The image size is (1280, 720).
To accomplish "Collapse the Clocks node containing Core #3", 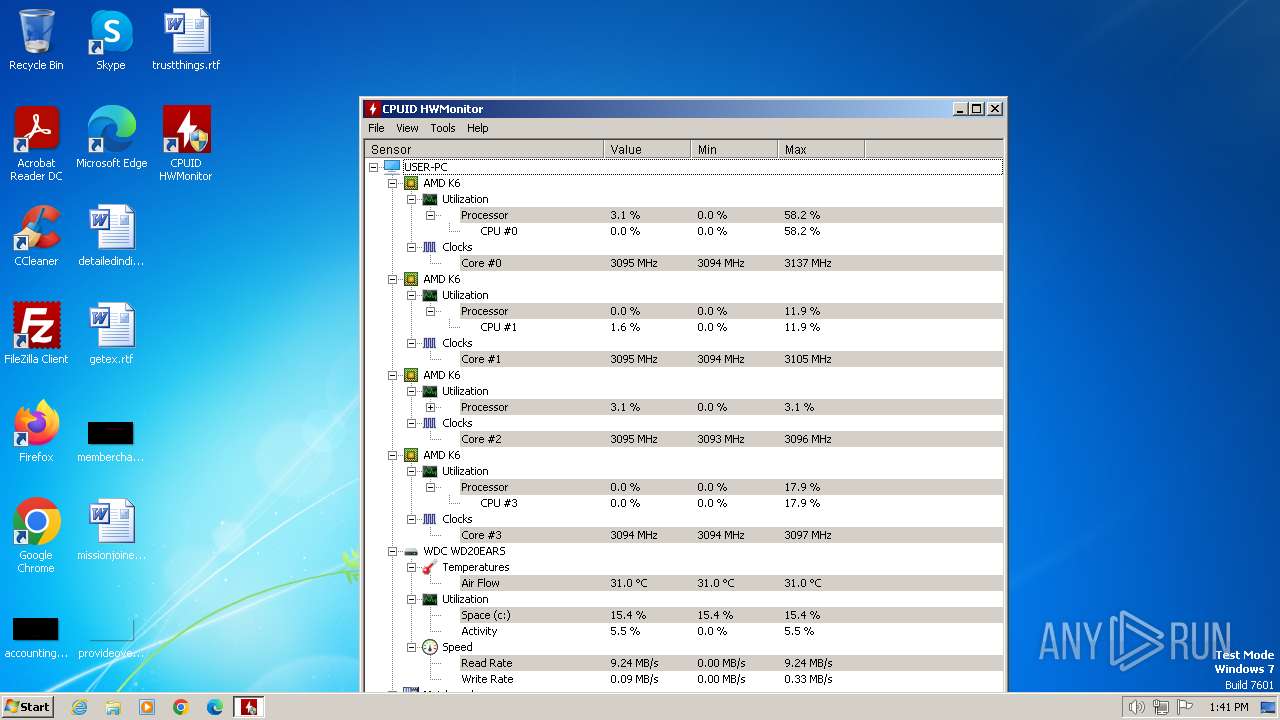I will click(x=411, y=519).
